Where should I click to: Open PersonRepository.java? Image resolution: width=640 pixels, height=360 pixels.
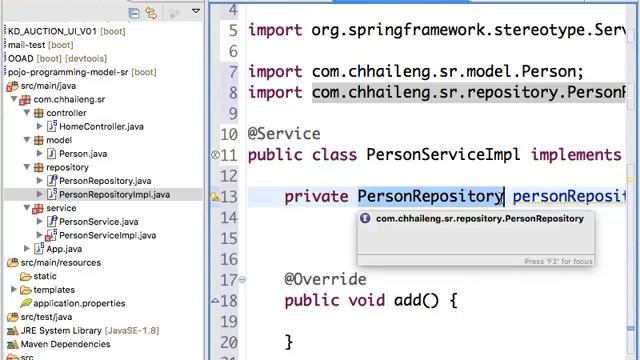click(105, 181)
